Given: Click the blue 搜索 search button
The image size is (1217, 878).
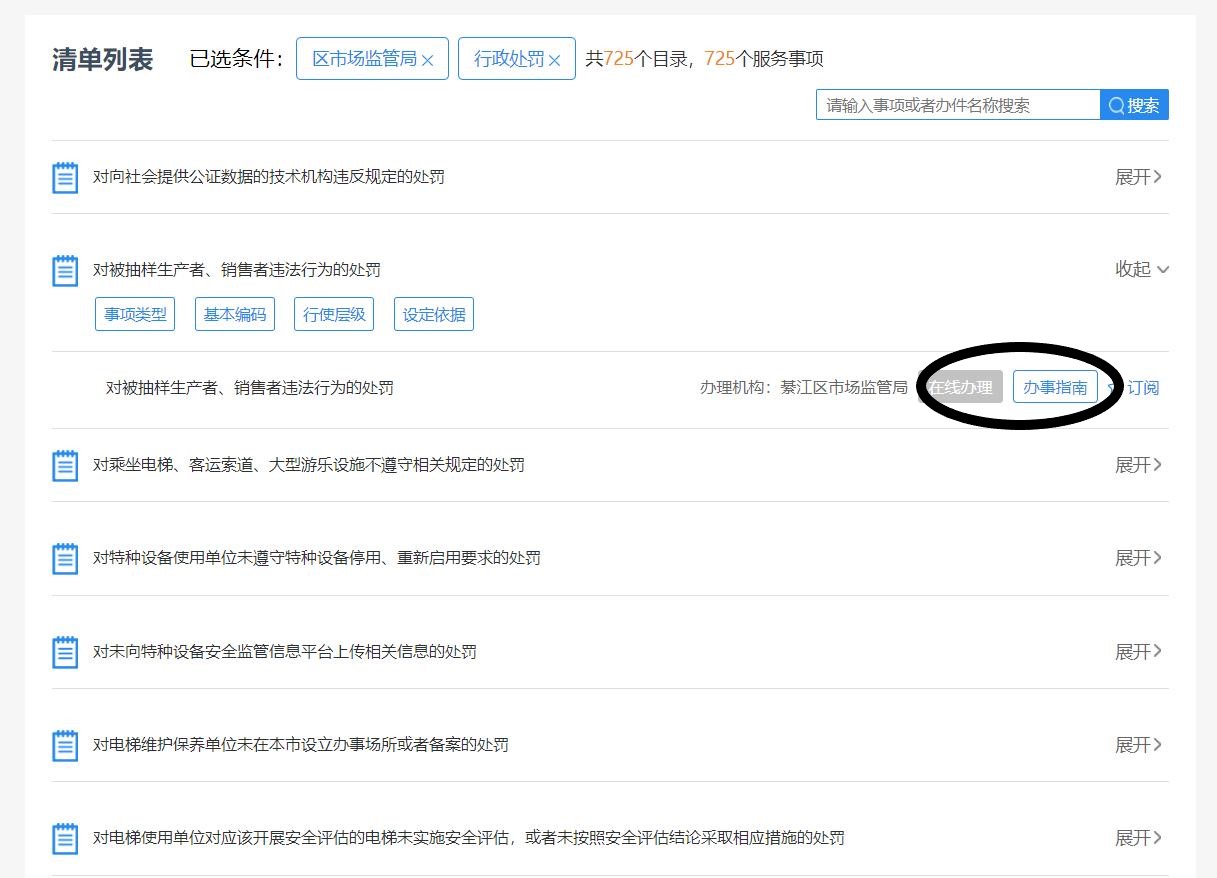Looking at the screenshot, I should (1134, 105).
